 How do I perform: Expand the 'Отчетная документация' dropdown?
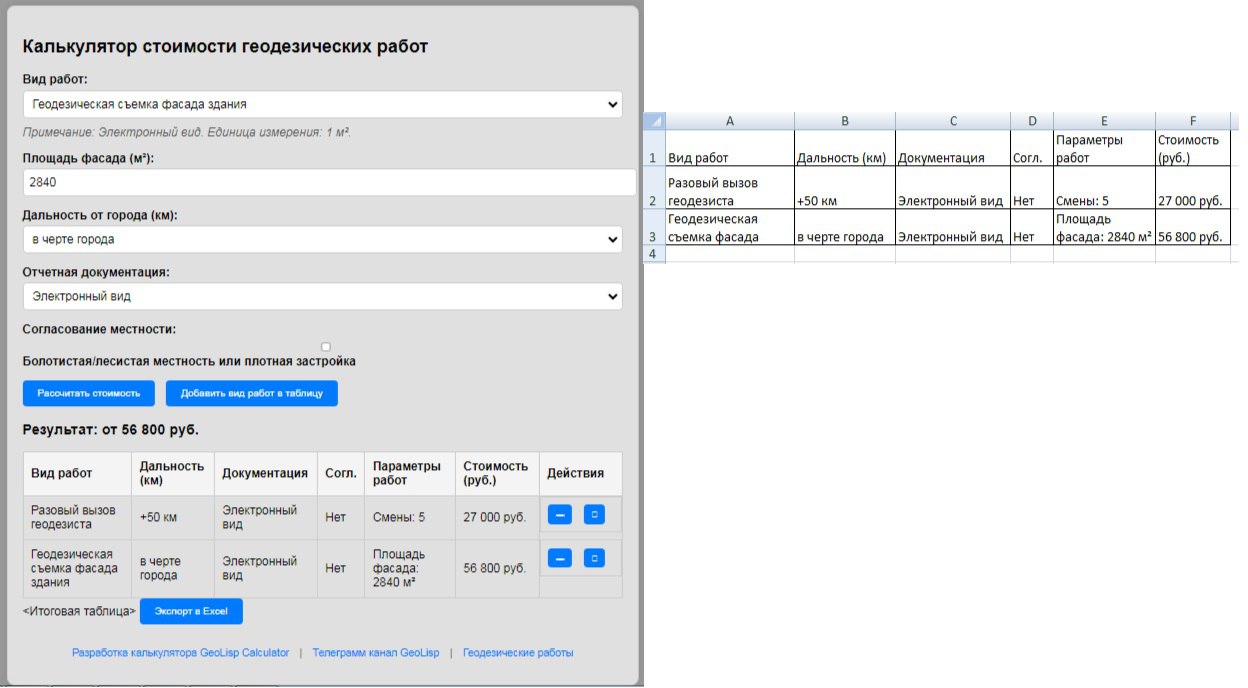pyautogui.click(x=320, y=296)
